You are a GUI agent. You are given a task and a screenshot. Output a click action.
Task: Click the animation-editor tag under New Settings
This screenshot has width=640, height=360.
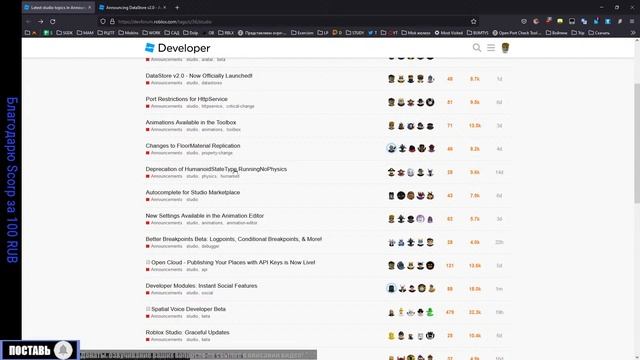242,223
